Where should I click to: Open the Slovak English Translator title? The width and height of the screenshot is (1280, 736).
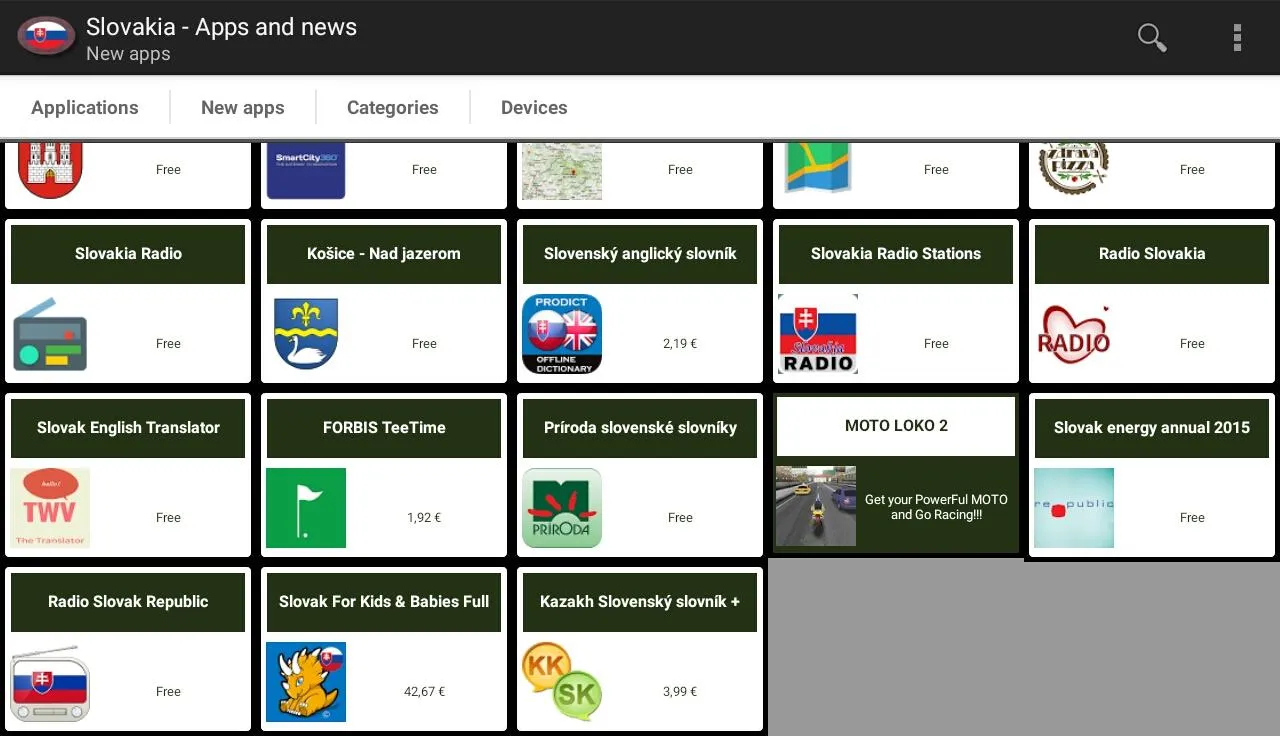pyautogui.click(x=128, y=428)
